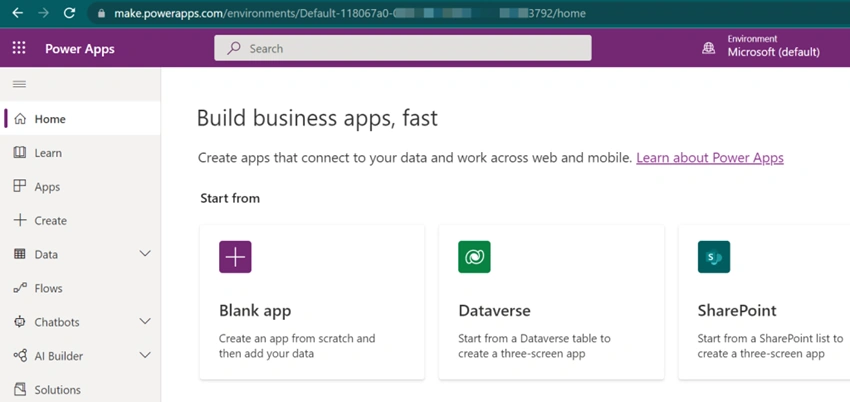This screenshot has width=850, height=402.
Task: Click the purple plus Blank app icon
Action: point(235,257)
